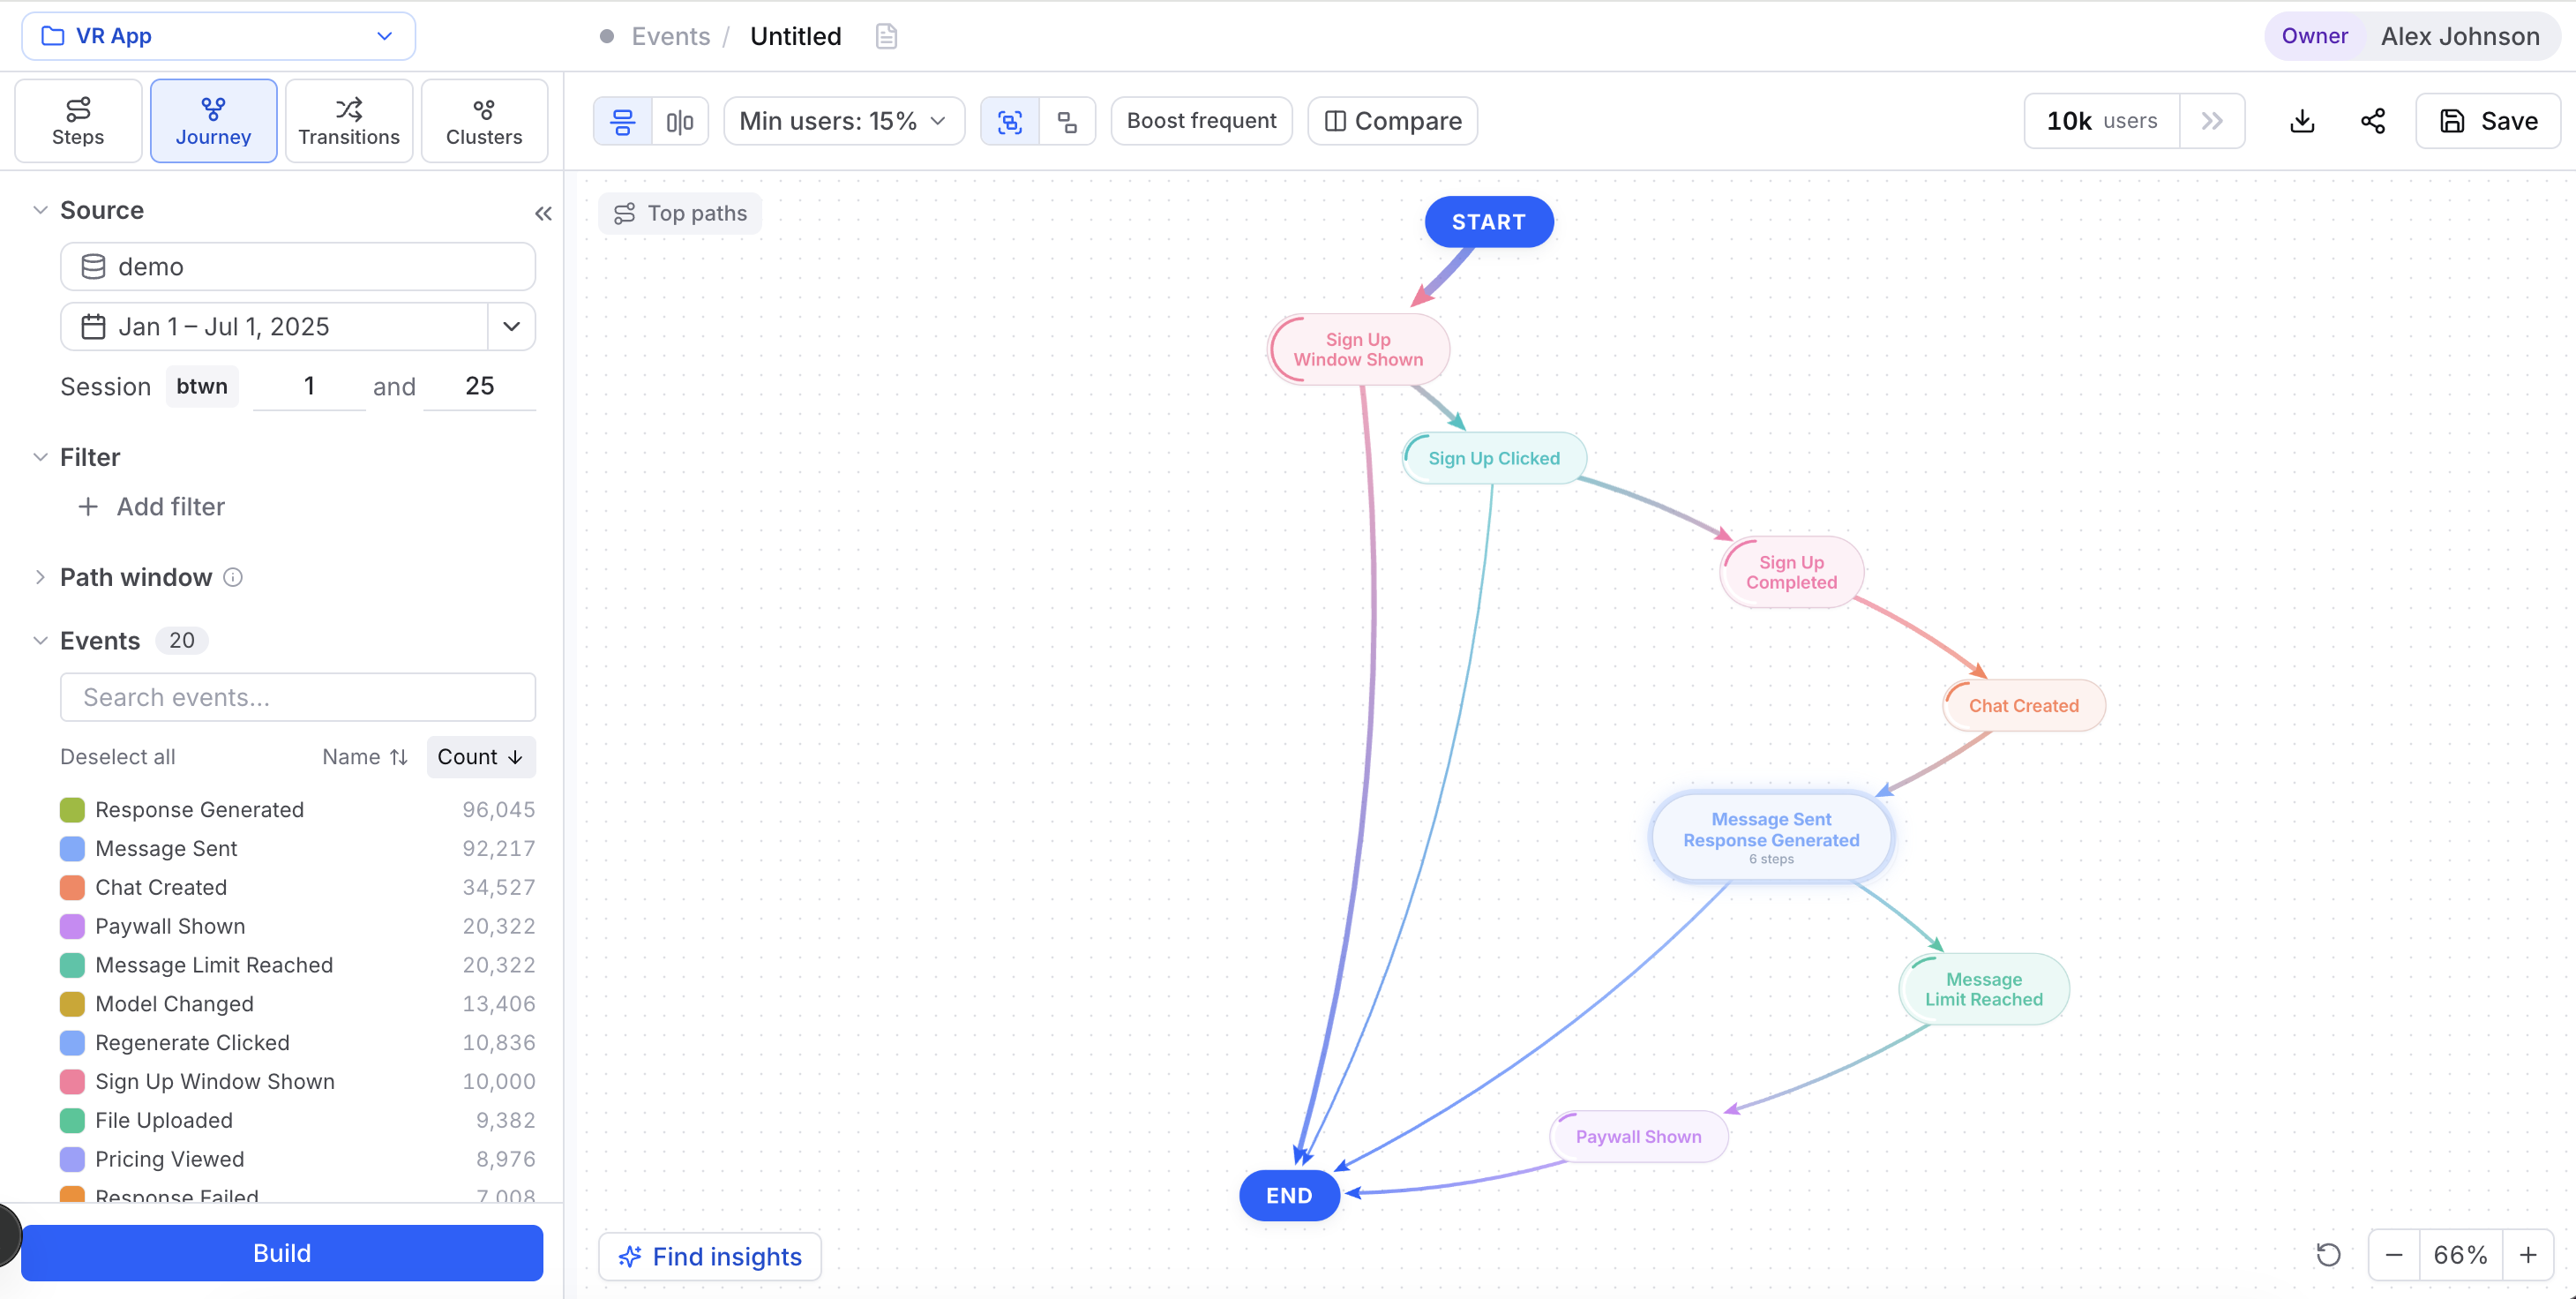Image resolution: width=2576 pixels, height=1299 pixels.
Task: Switch to the Clusters tab
Action: tap(484, 121)
